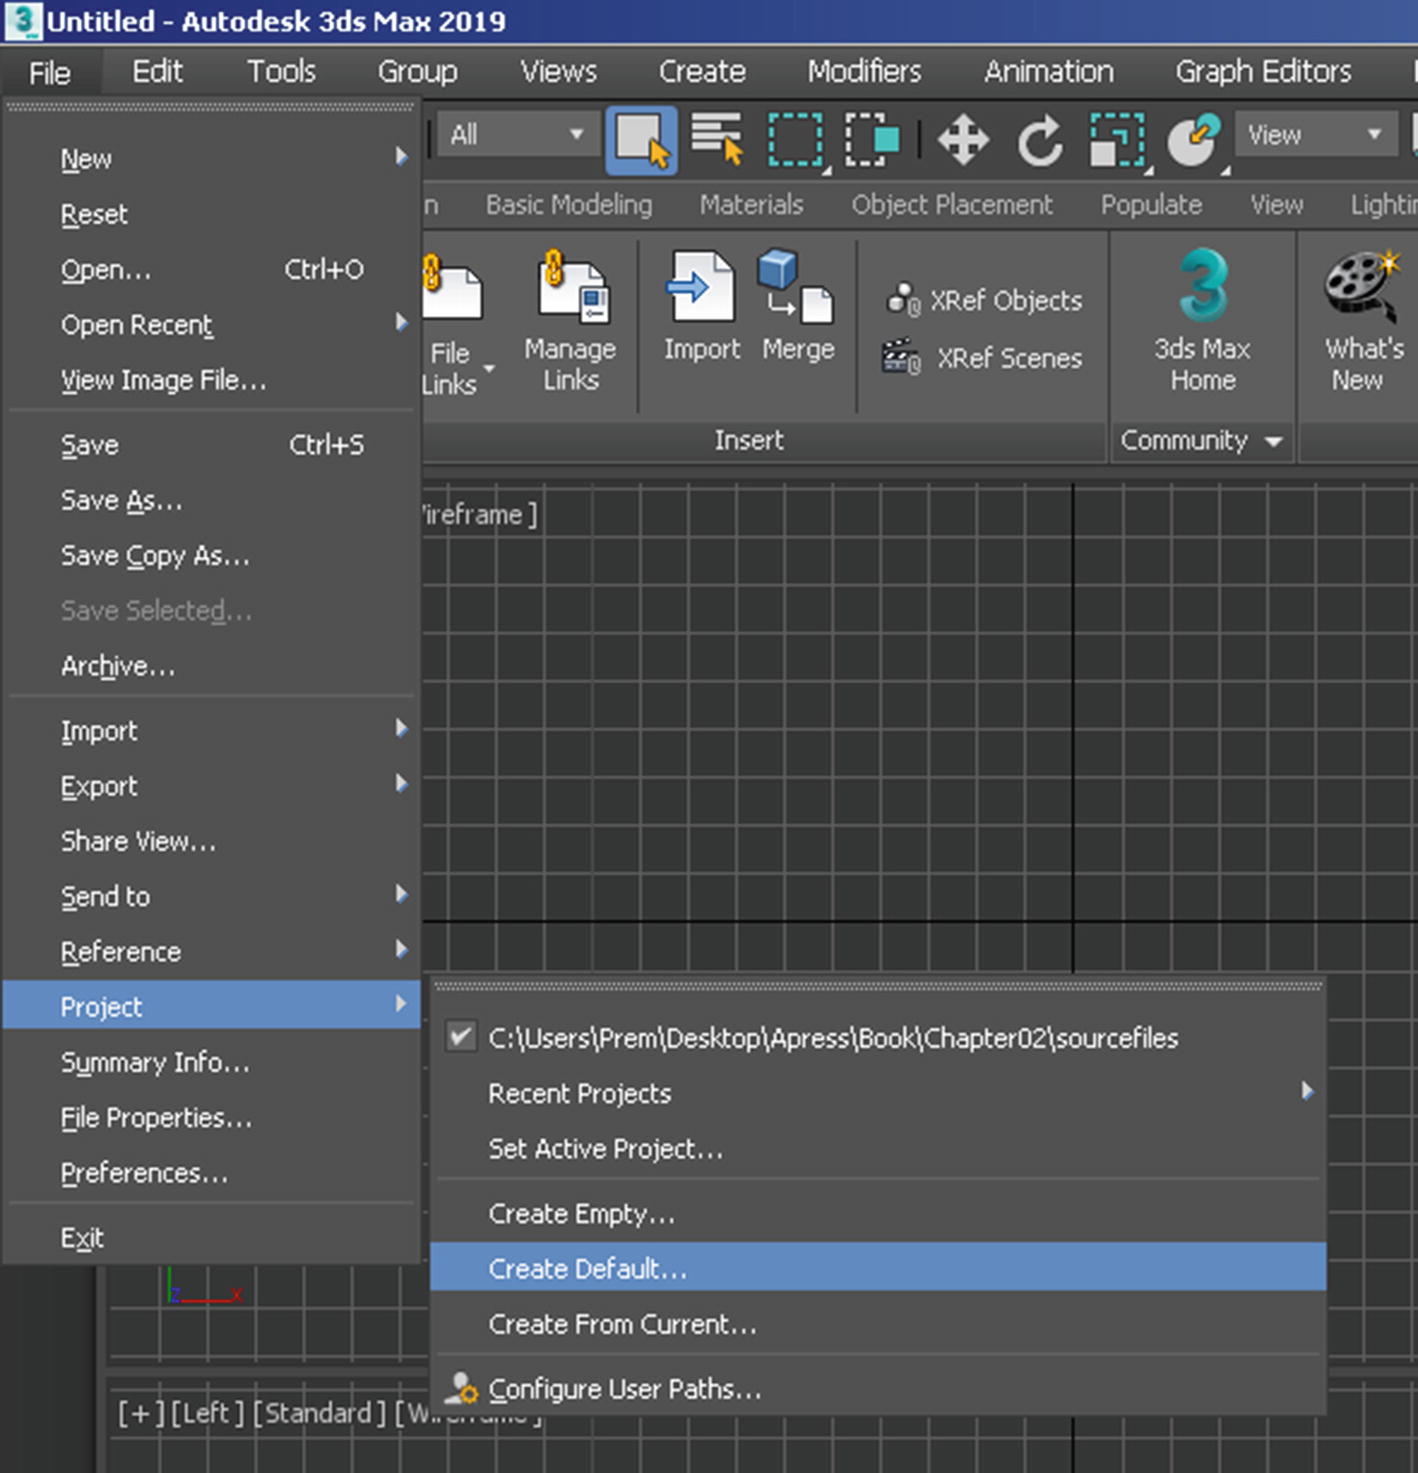Open Manage Links from the ribbon

click(571, 322)
